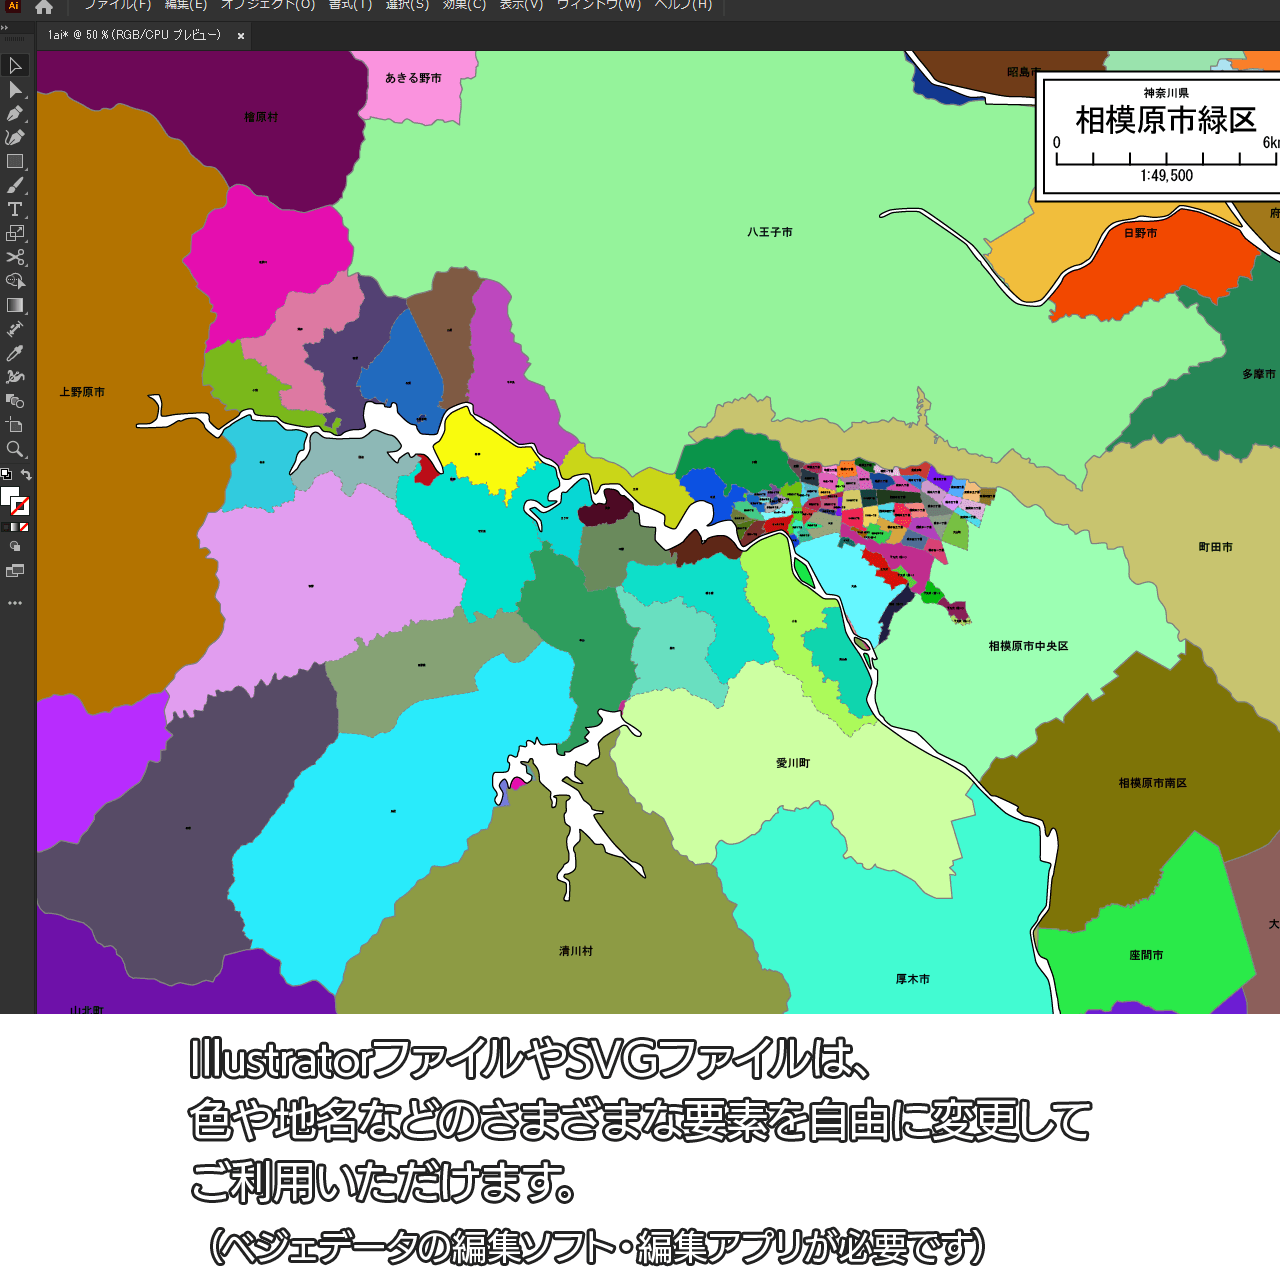Open drawing mode options
Viewport: 1280px width, 1280px height.
(x=15, y=547)
